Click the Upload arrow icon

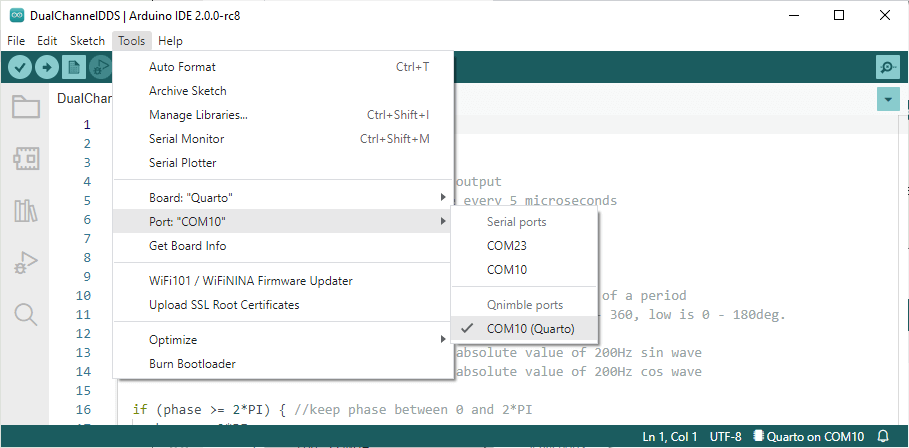tap(47, 67)
